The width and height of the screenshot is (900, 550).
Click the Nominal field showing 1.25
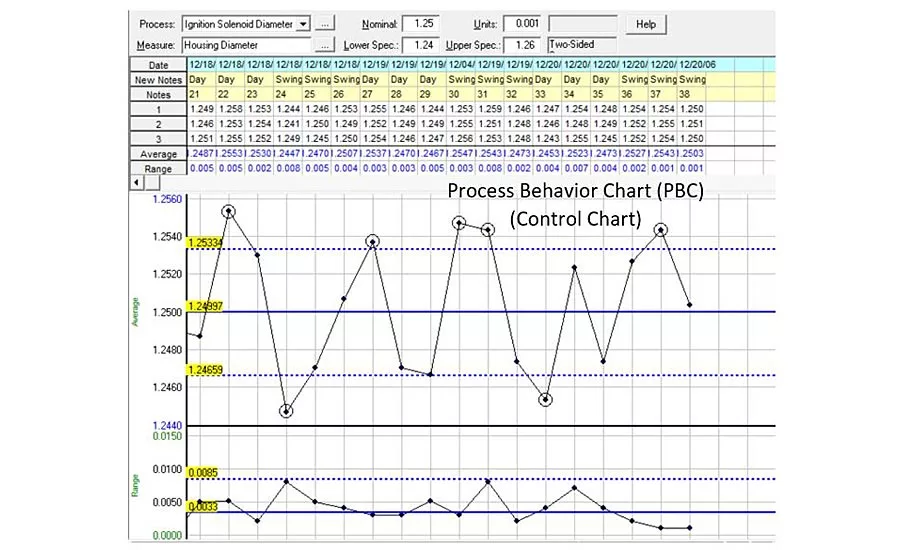point(421,24)
